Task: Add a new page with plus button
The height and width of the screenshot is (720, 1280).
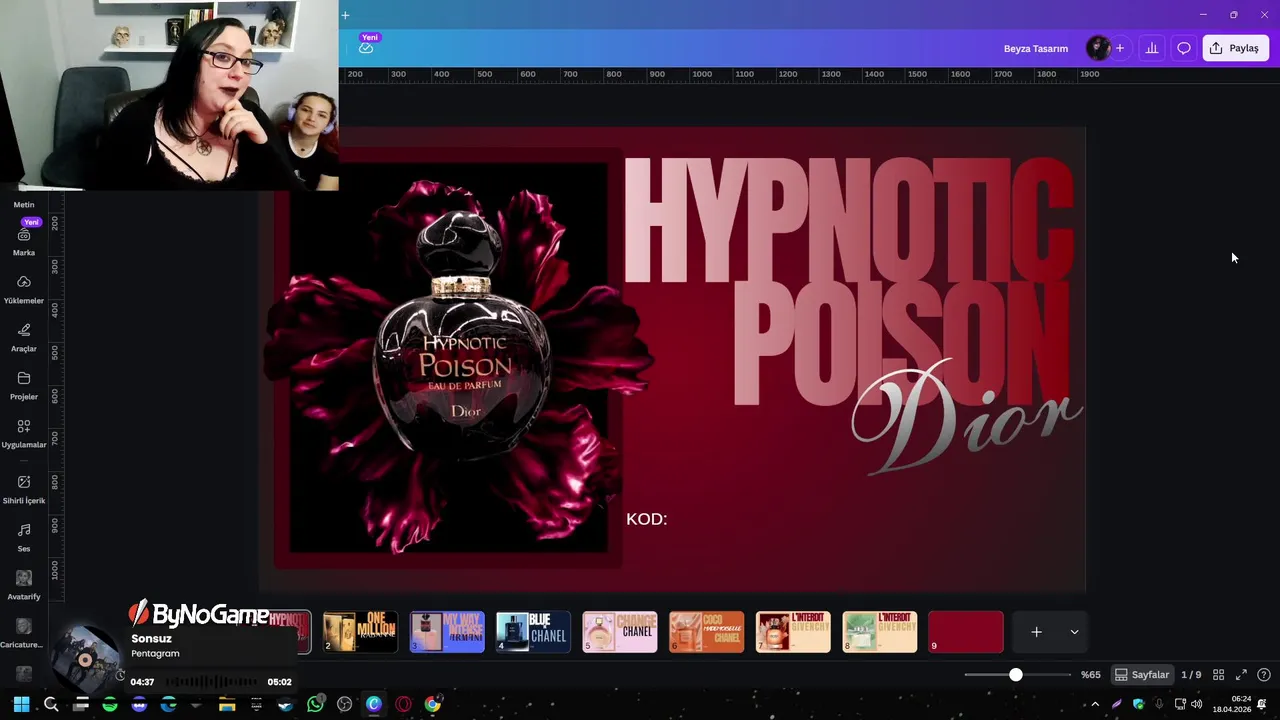Action: pos(1037,632)
